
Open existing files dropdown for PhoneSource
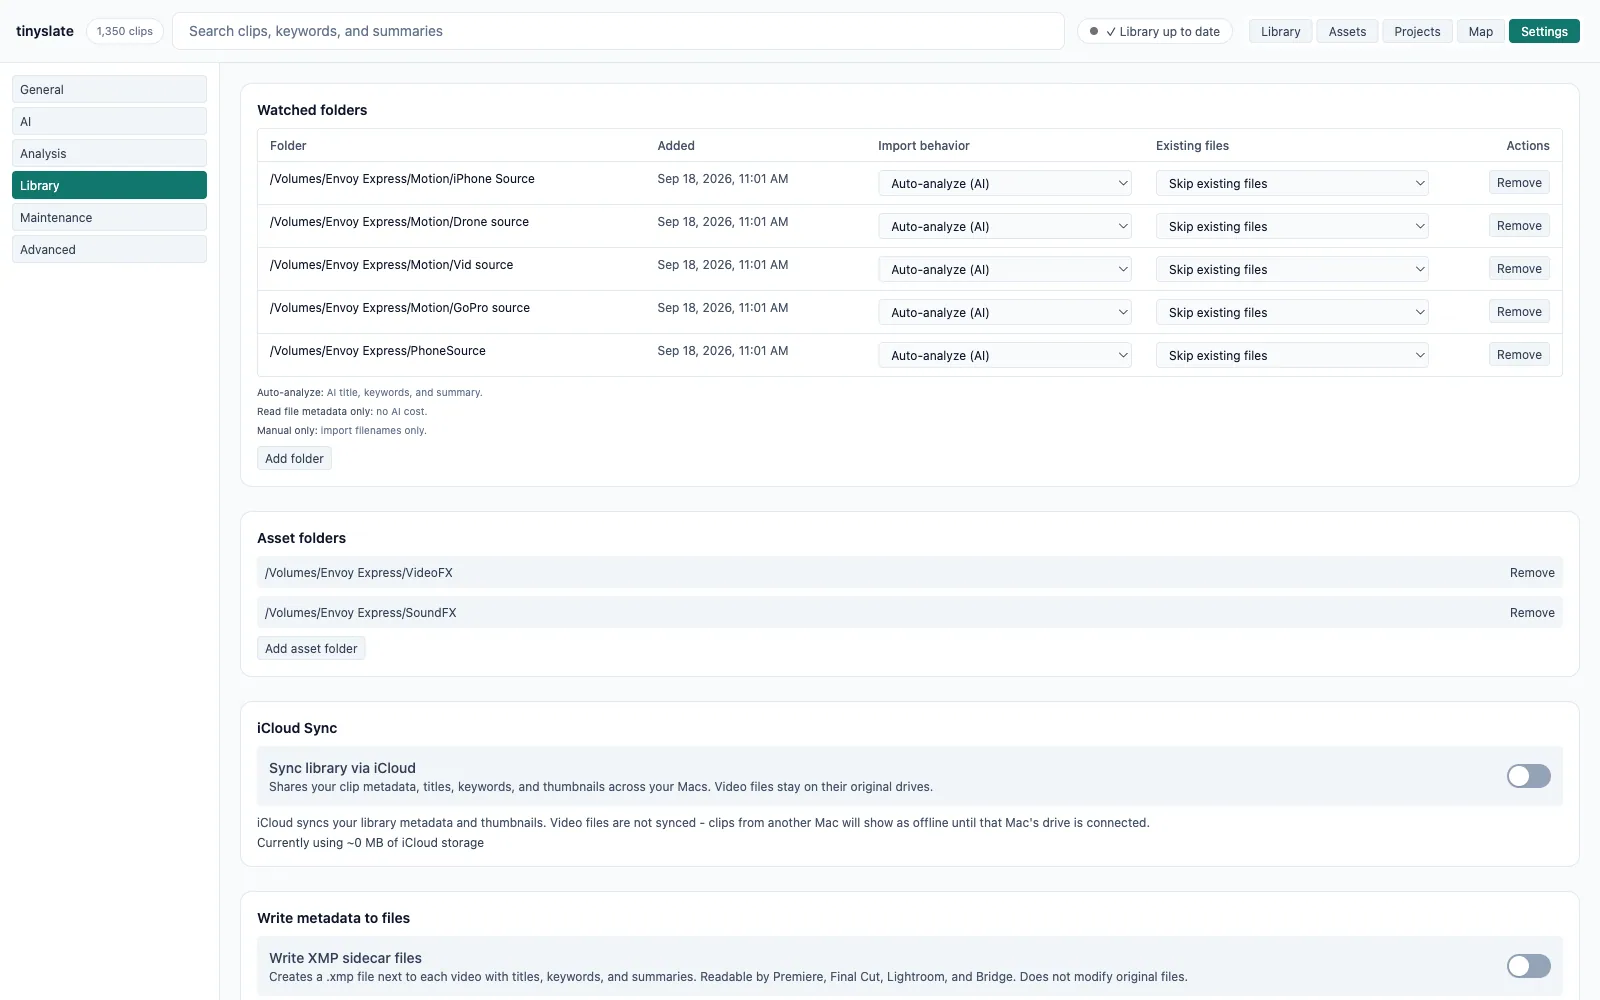[x=1292, y=355]
